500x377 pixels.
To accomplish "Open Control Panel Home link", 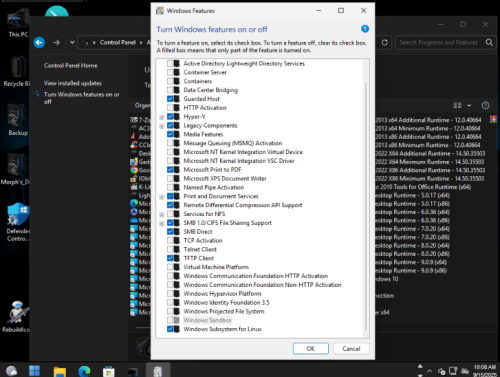I will coord(71,65).
